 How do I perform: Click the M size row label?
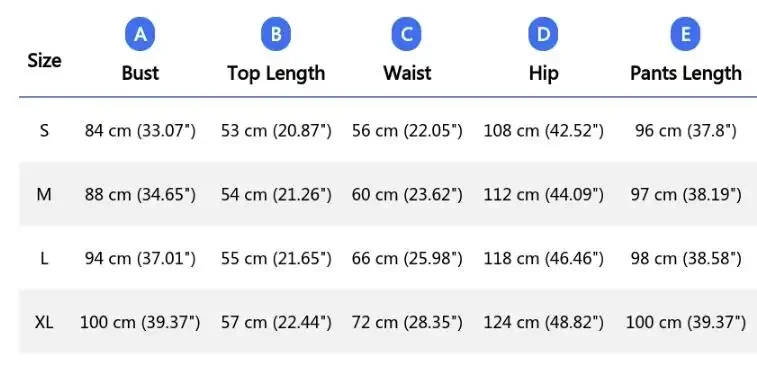point(44,194)
